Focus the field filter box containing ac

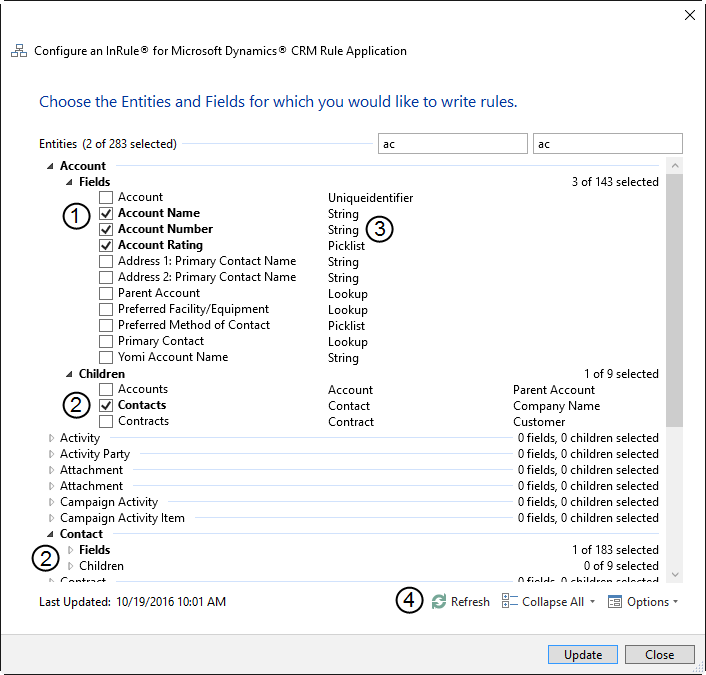(608, 144)
